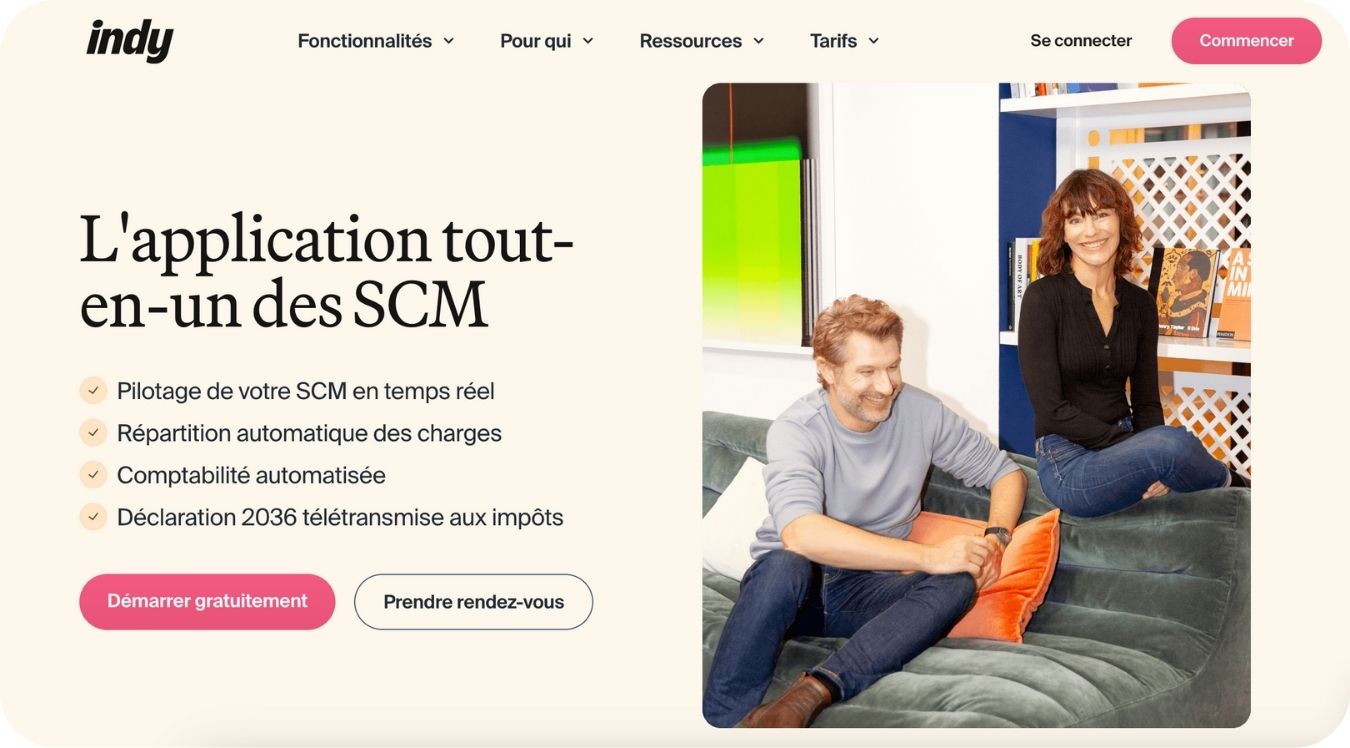Expand the Ressources chevron arrow
Screen dimensions: 1350x748
[758, 41]
